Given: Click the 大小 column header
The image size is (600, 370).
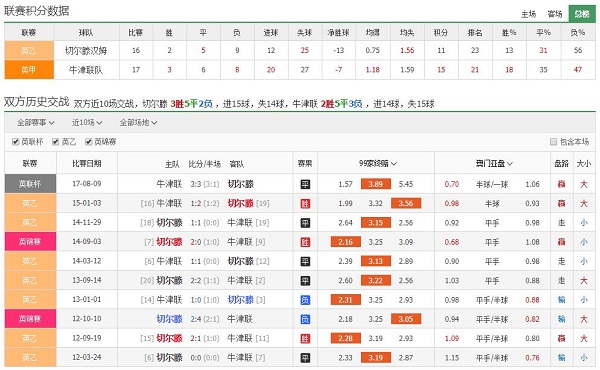Looking at the screenshot, I should tap(584, 164).
